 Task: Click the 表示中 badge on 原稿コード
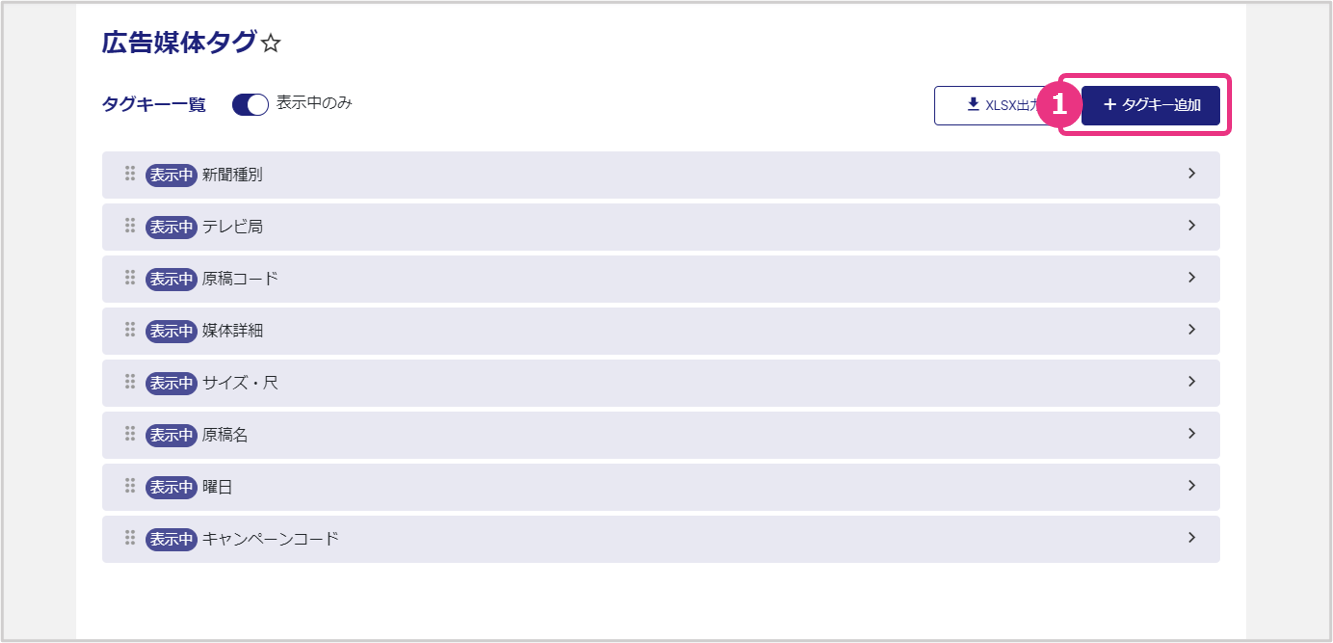(x=171, y=279)
